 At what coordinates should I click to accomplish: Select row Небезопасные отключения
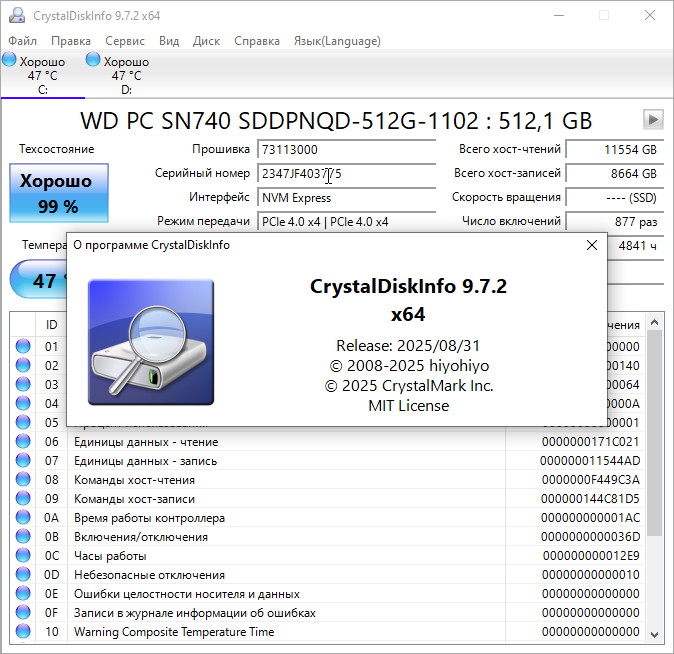click(x=328, y=575)
